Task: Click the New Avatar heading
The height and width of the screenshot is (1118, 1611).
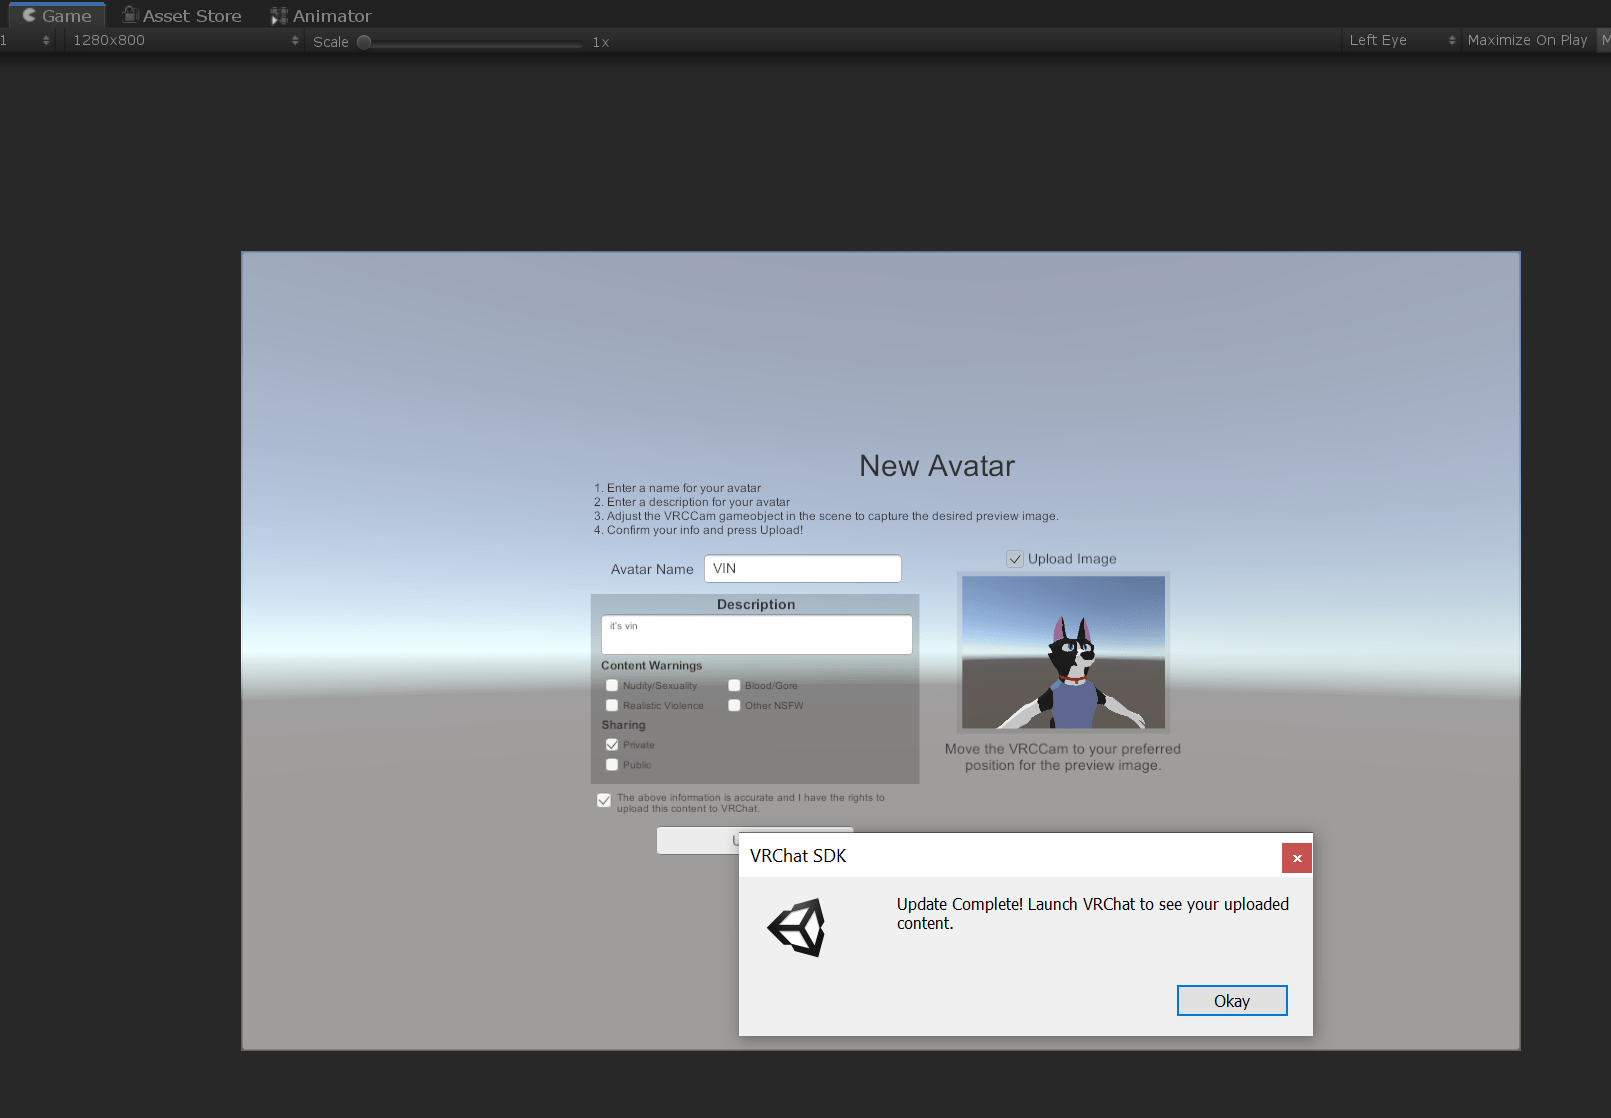Action: click(x=937, y=466)
